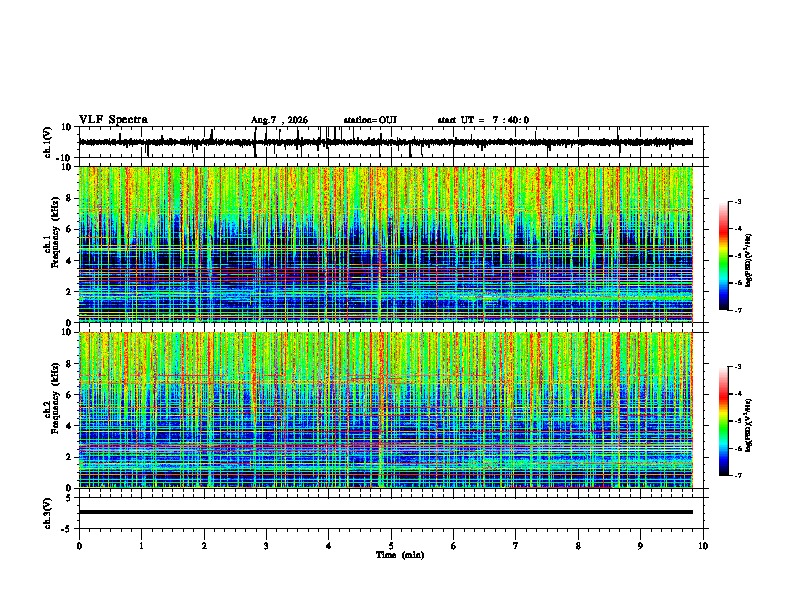Screen dimensions: 792x612
Task: Click the 'VLF Spectra' plot title
Action: pyautogui.click(x=113, y=120)
